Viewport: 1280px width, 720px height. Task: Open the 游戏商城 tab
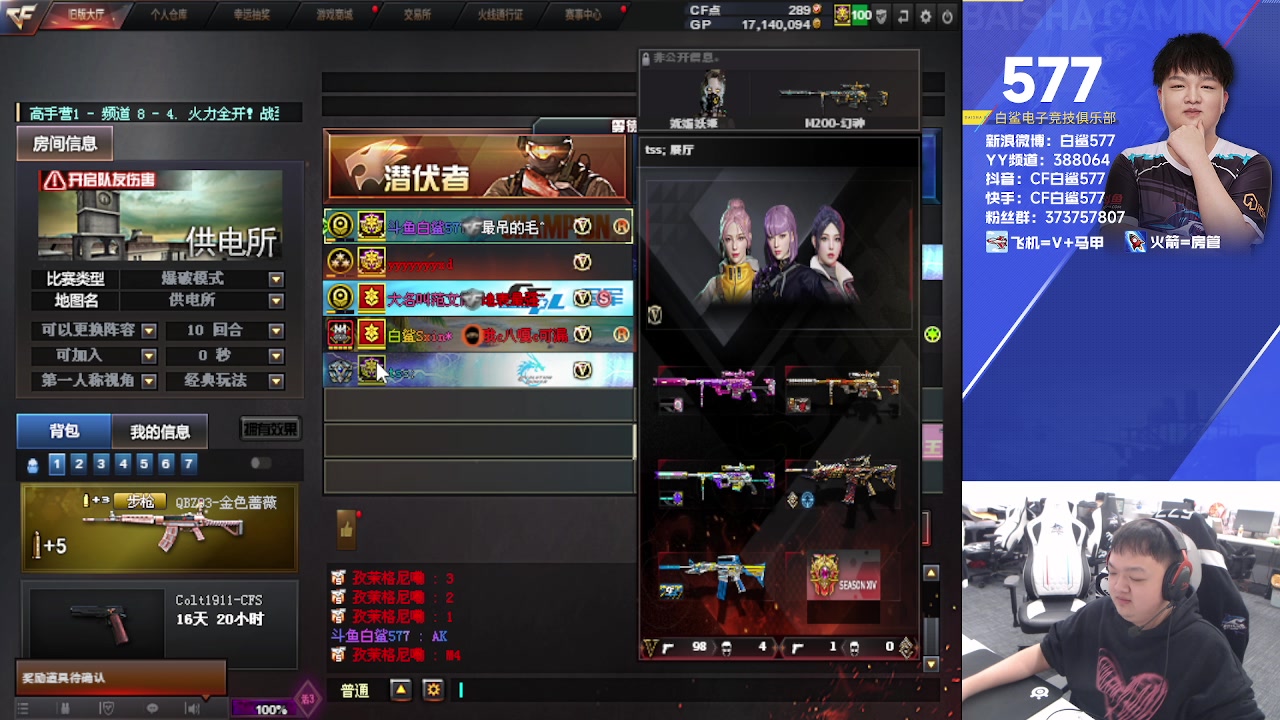click(x=334, y=14)
